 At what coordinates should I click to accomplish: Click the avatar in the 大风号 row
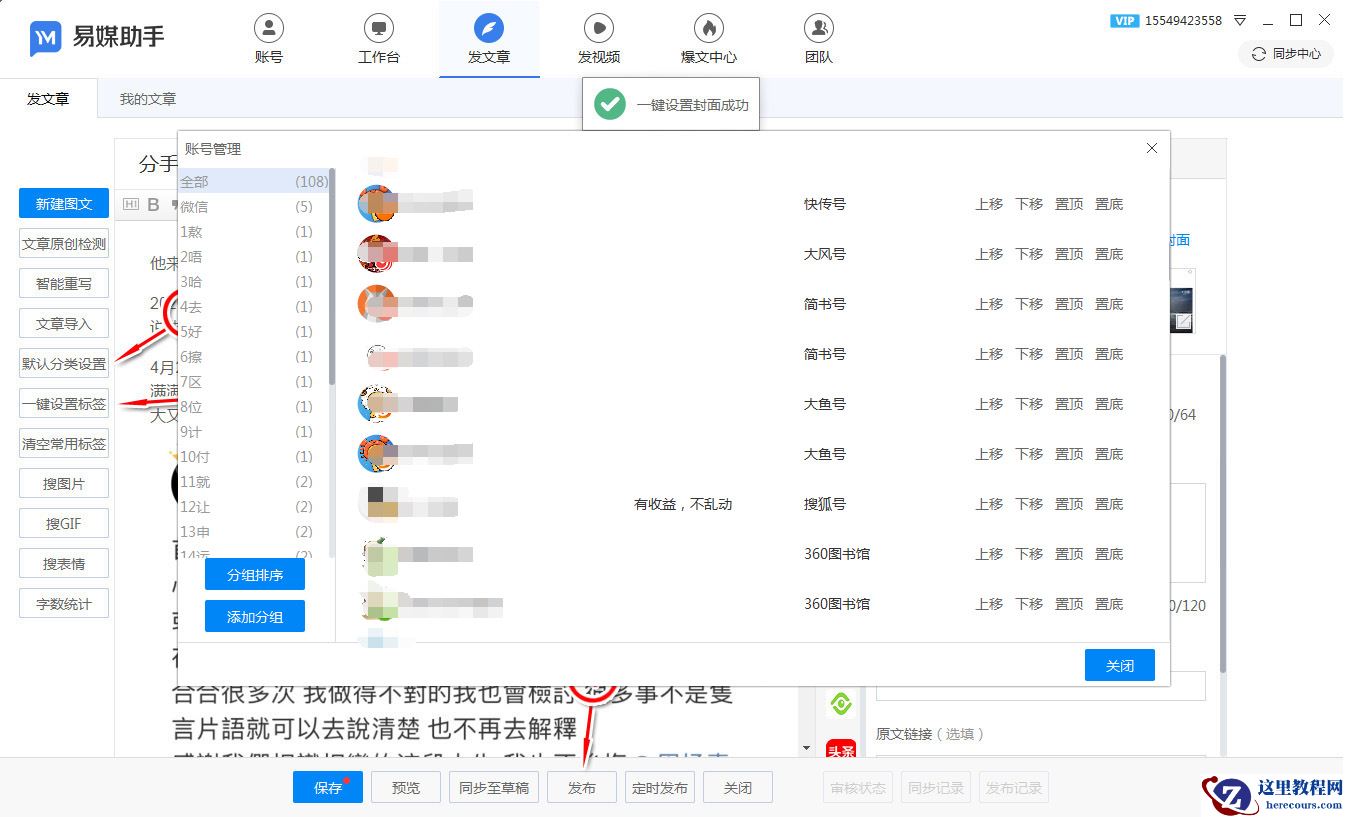point(377,254)
